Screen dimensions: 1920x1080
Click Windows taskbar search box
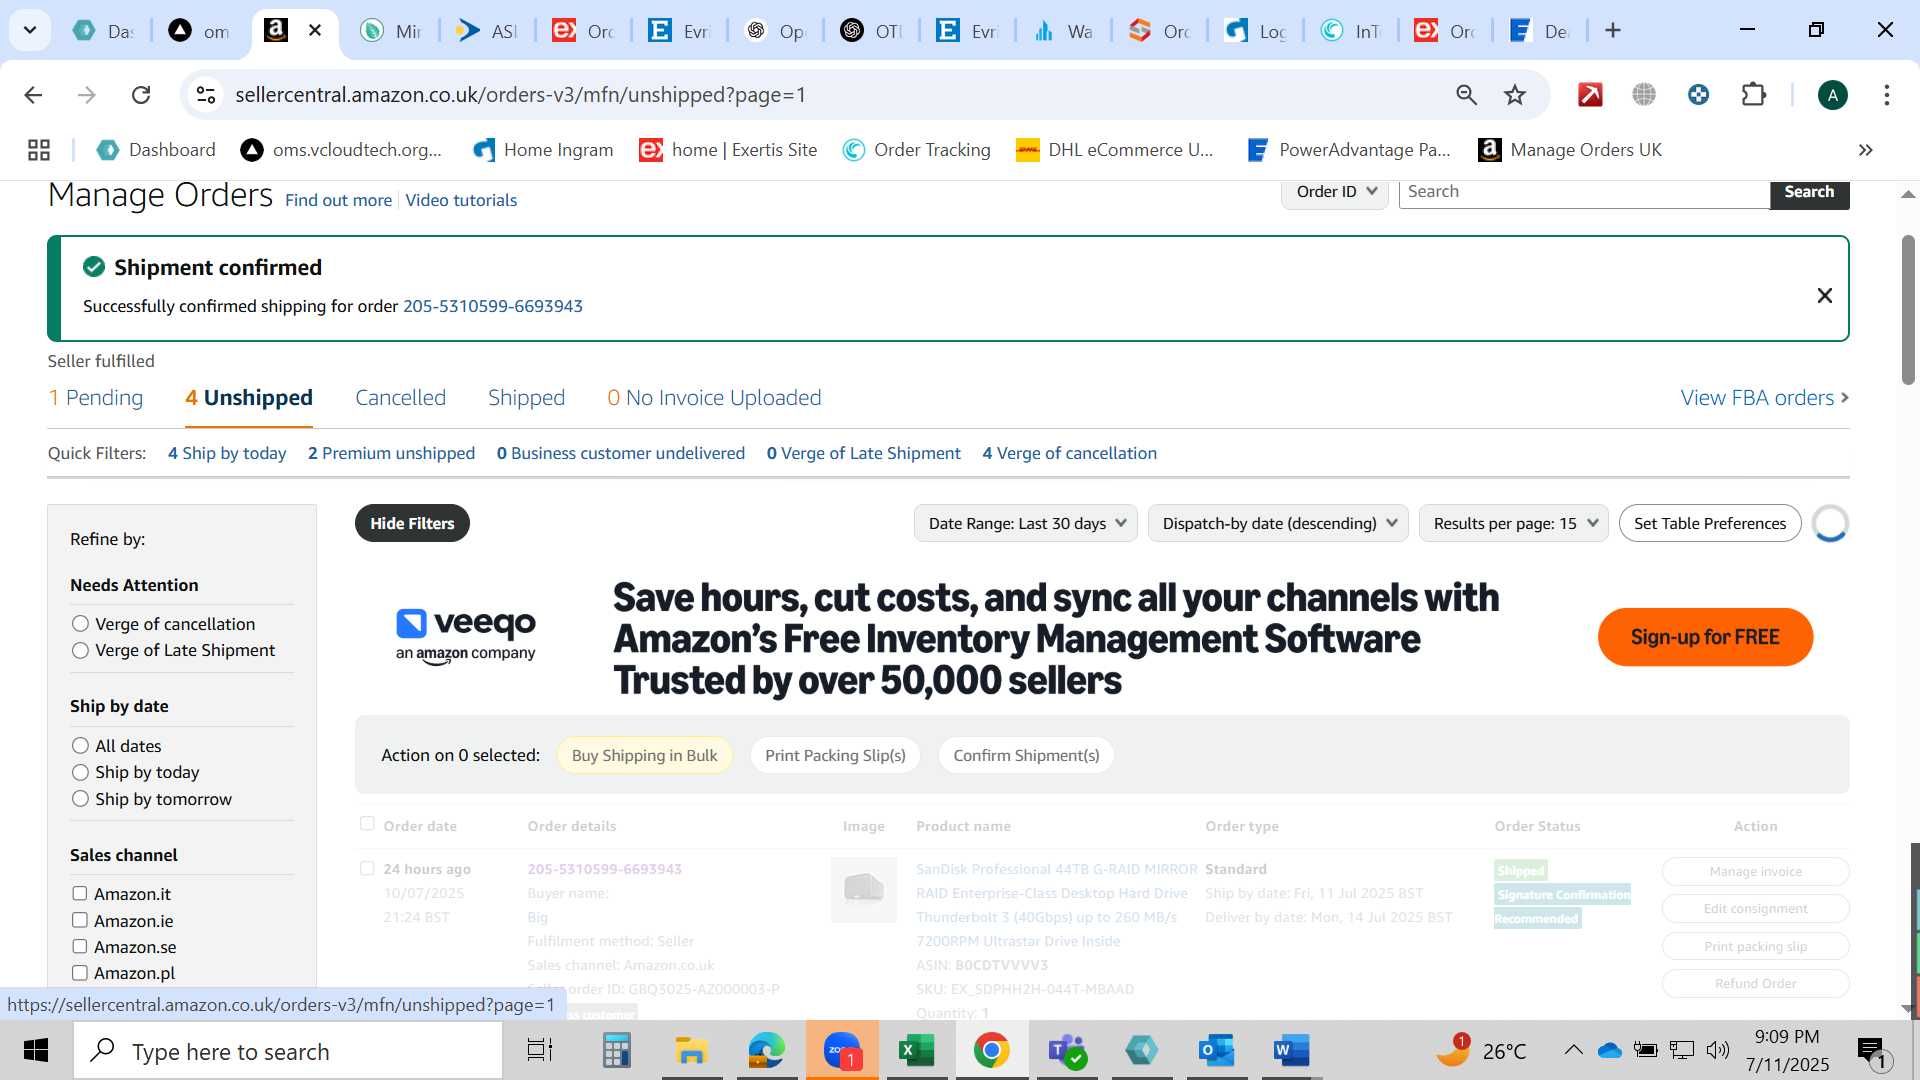(288, 1051)
